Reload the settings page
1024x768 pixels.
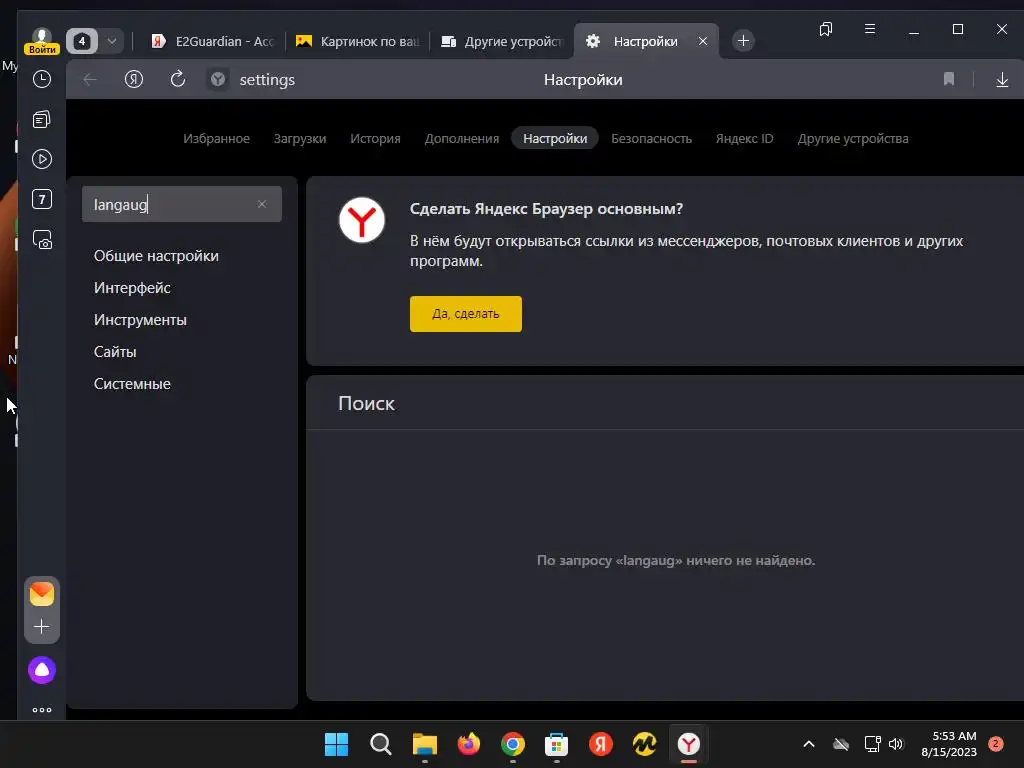tap(178, 80)
